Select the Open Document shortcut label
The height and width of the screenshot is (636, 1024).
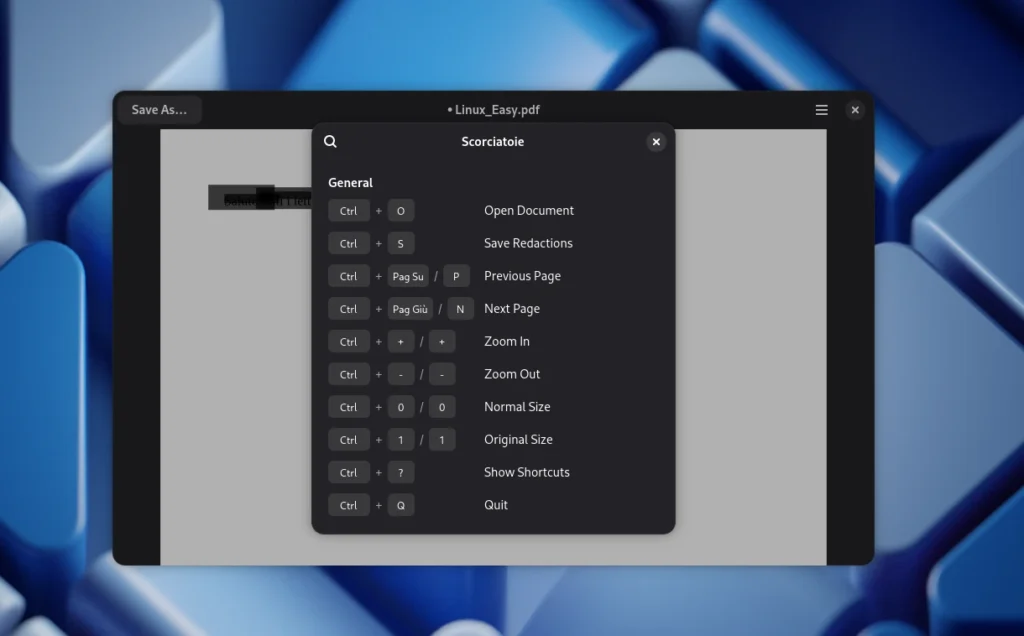tap(529, 211)
